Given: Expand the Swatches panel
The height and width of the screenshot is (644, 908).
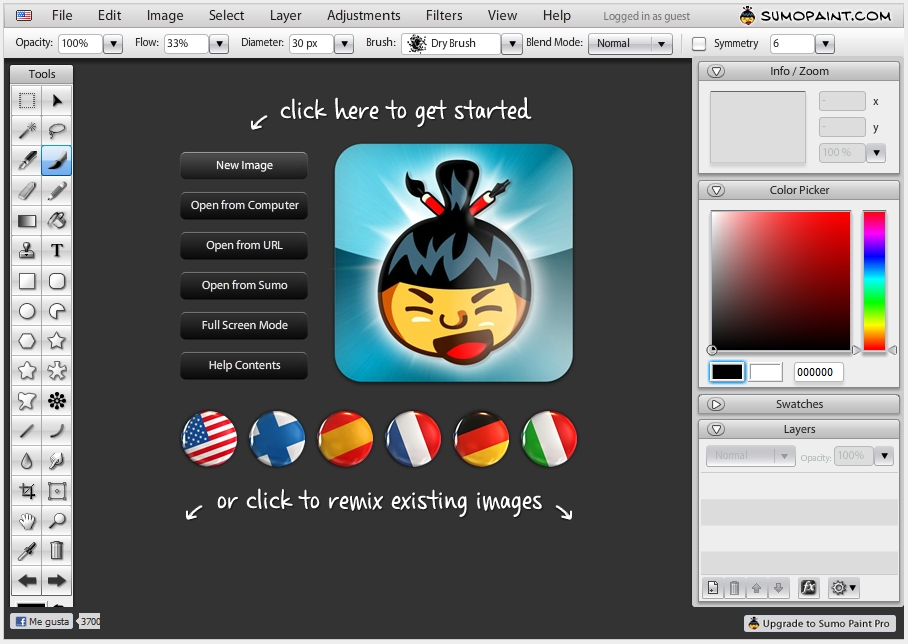Looking at the screenshot, I should (x=716, y=404).
